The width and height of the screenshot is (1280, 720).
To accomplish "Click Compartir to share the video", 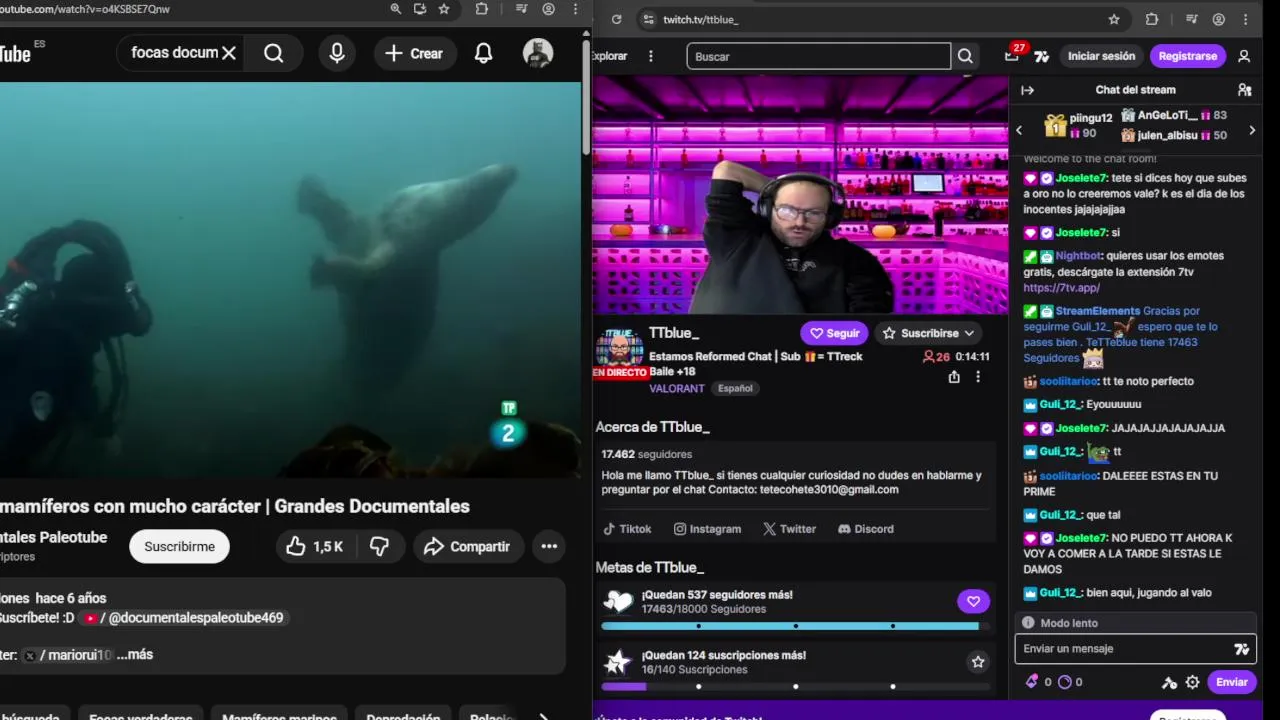I will 467,547.
